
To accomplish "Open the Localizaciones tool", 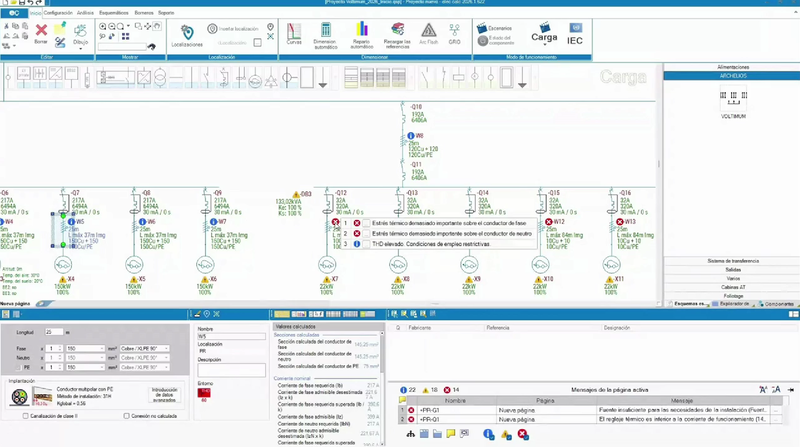I will tap(187, 35).
